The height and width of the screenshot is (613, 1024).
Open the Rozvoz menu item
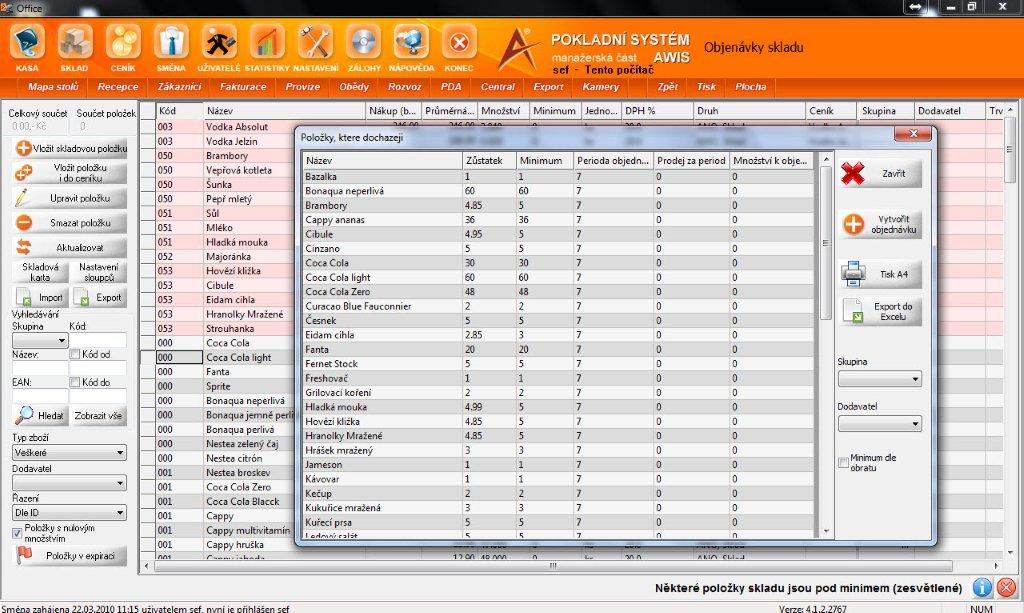coord(405,87)
